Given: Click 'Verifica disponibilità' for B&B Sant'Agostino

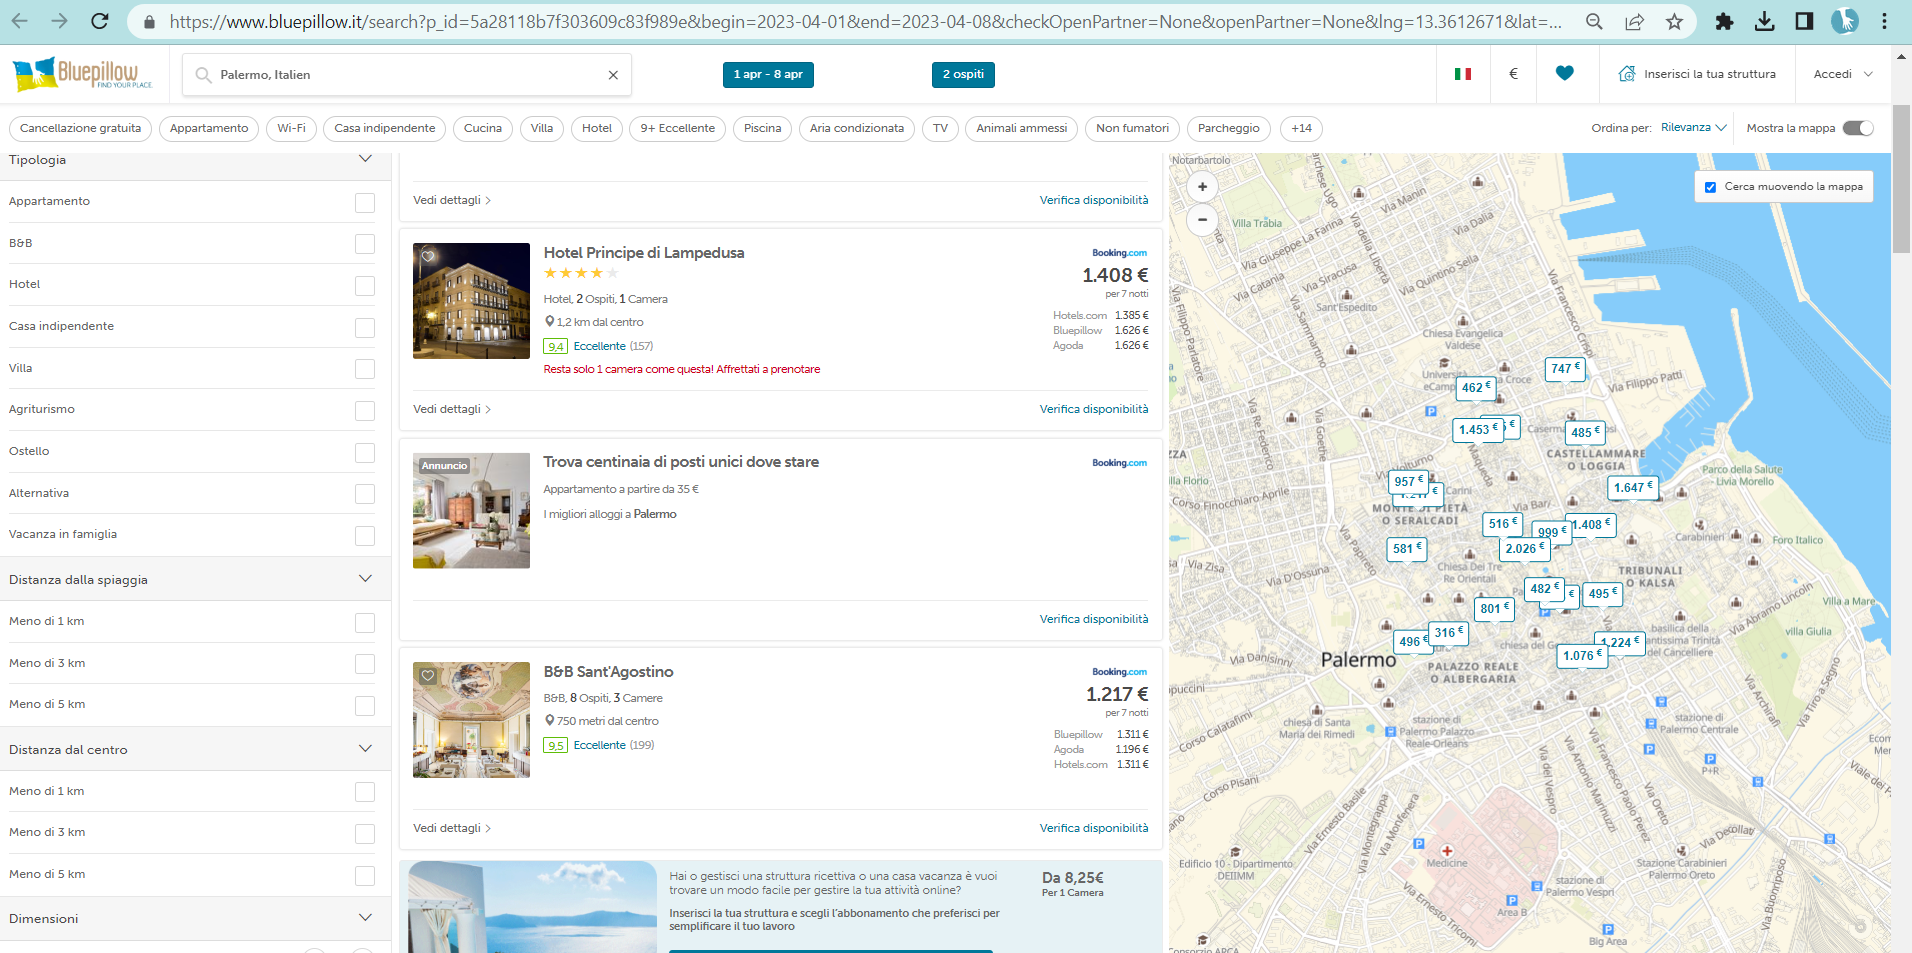Looking at the screenshot, I should click(x=1094, y=827).
